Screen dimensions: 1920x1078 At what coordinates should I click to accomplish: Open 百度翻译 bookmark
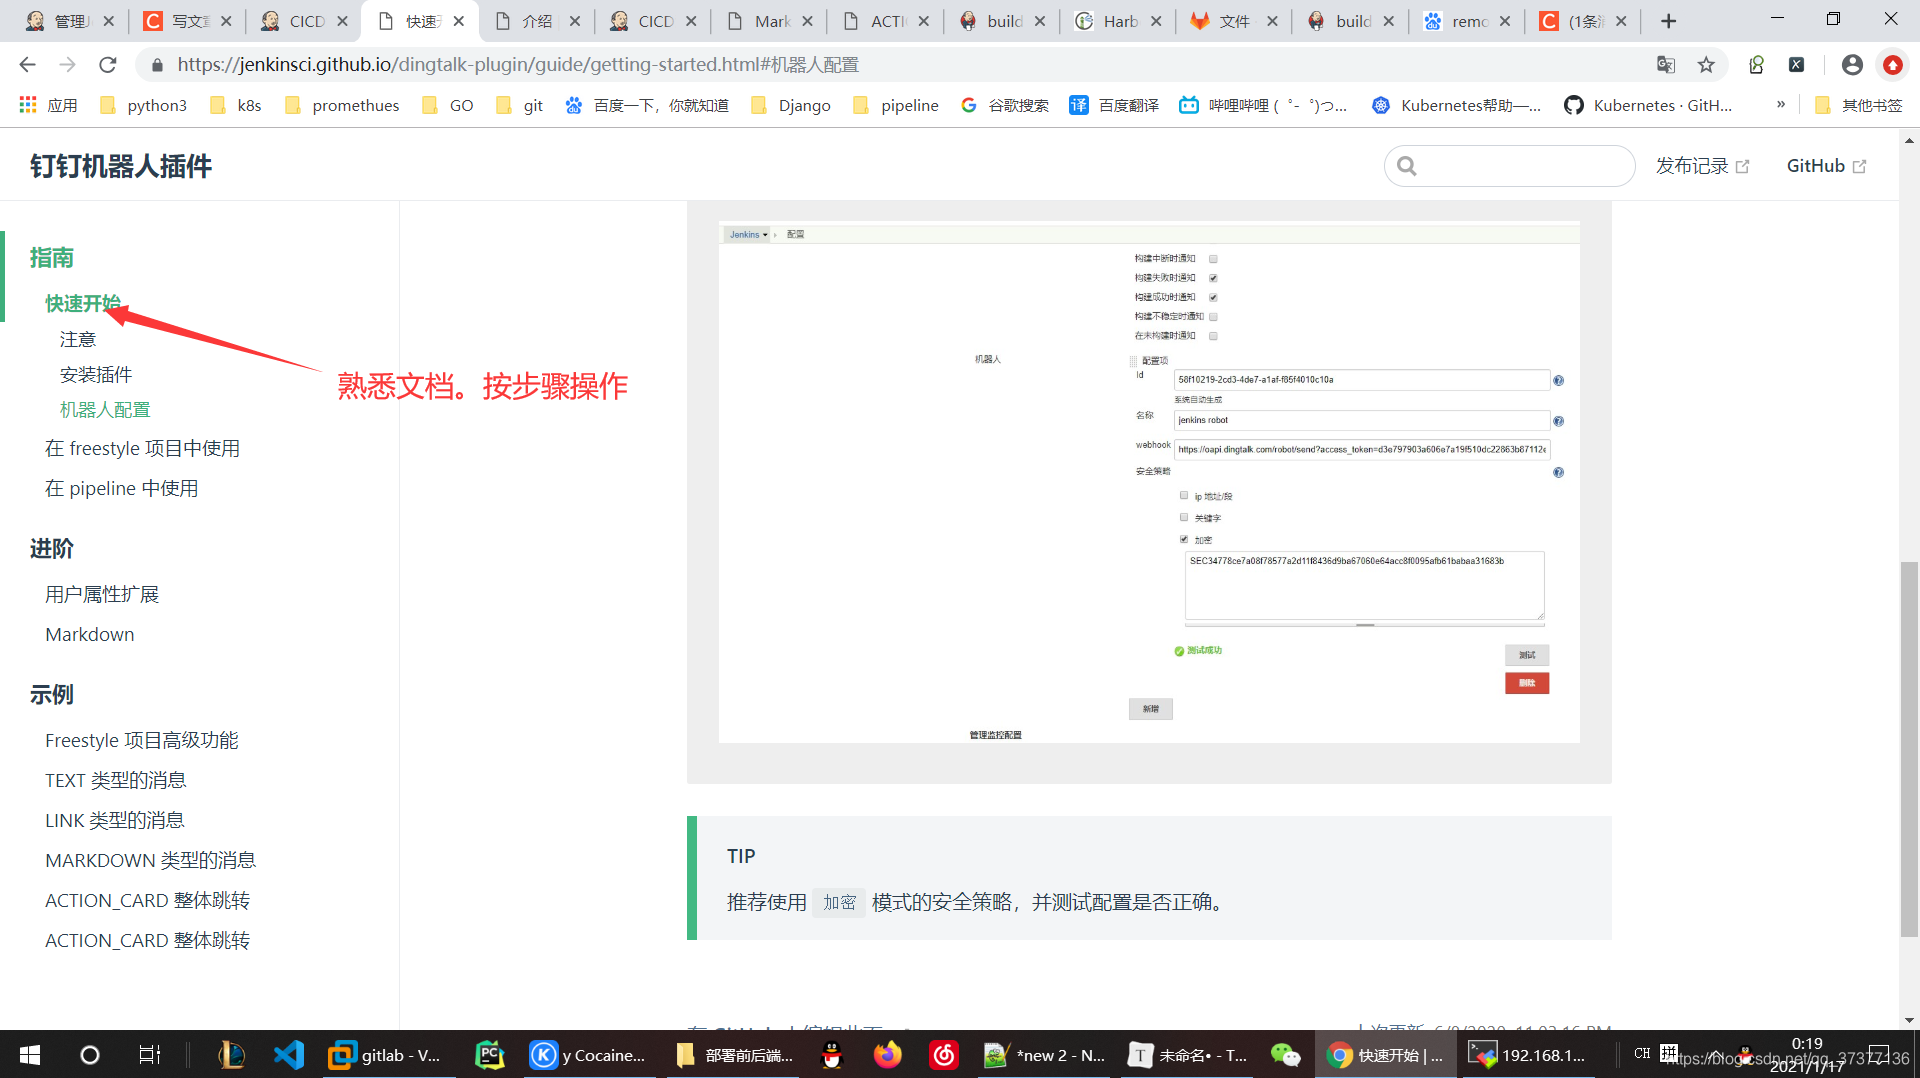1114,105
